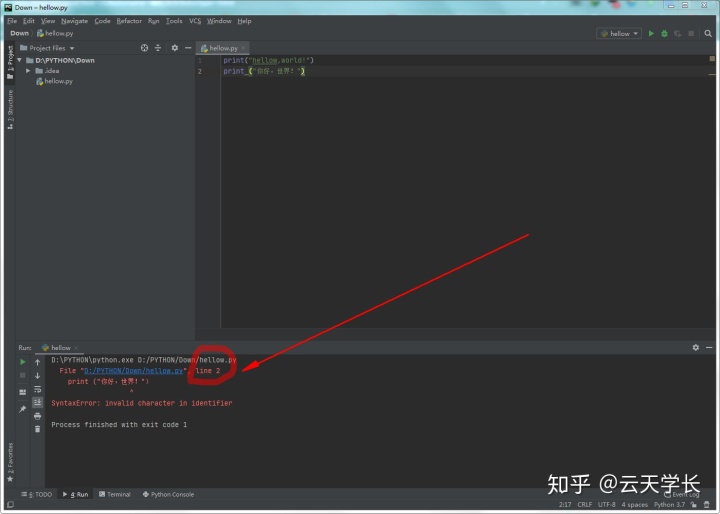Viewport: 720px width, 514px height.
Task: Close the hellow.py editor tab
Action: click(243, 48)
